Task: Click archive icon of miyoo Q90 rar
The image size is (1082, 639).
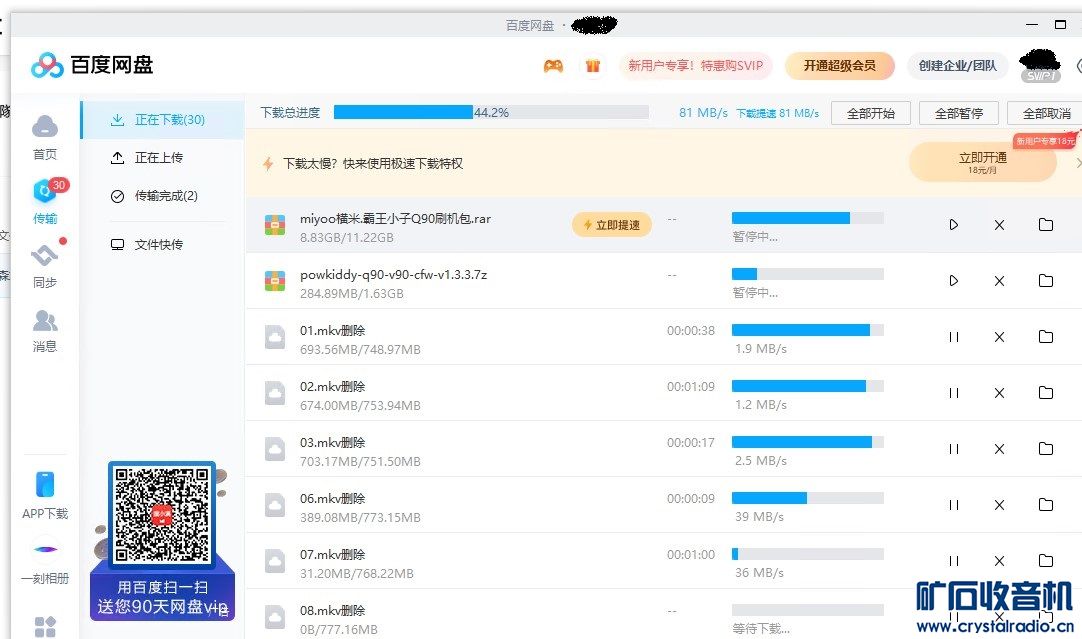Action: [275, 225]
